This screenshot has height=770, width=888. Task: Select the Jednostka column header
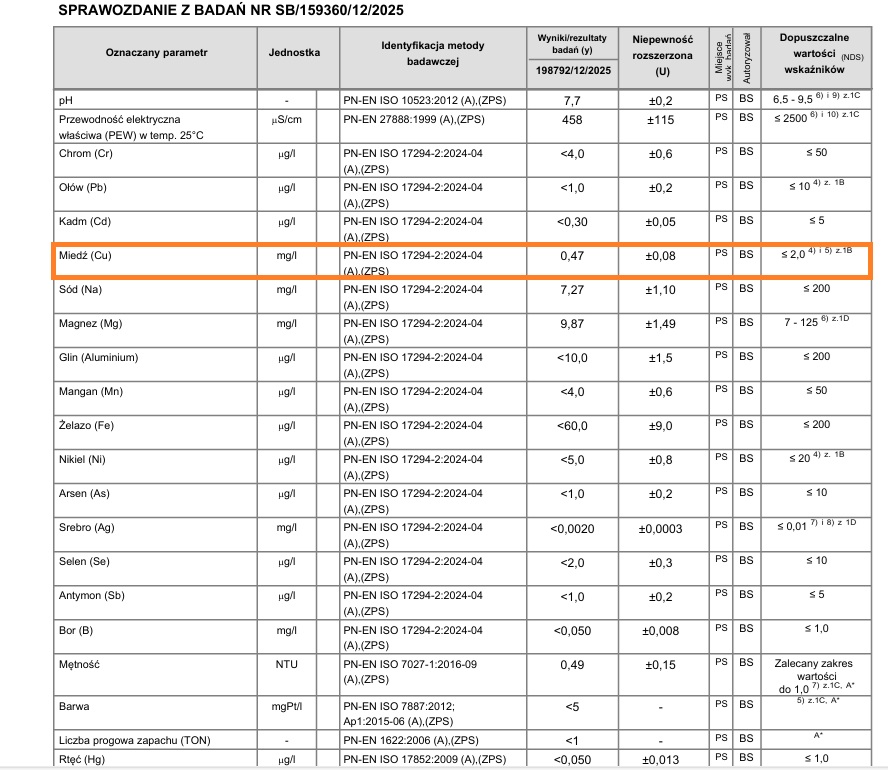tap(294, 50)
